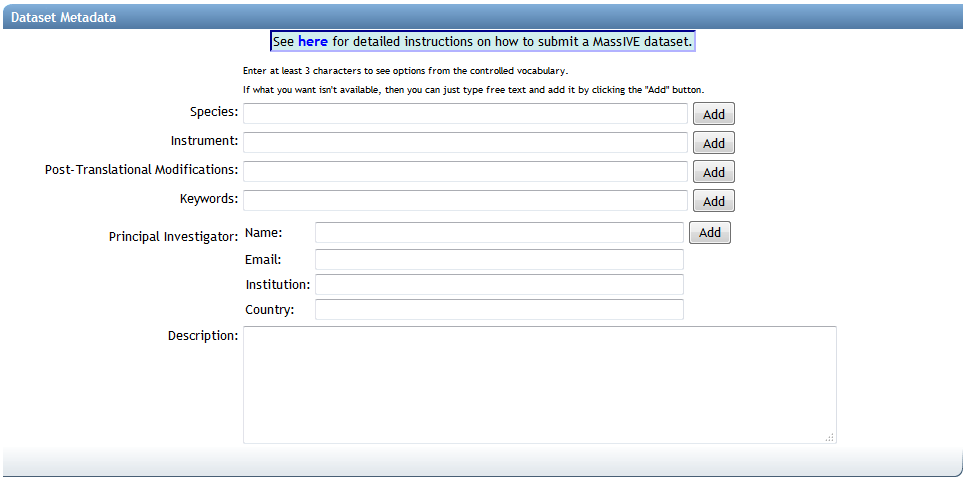Hit Add button for Keywords

point(713,201)
